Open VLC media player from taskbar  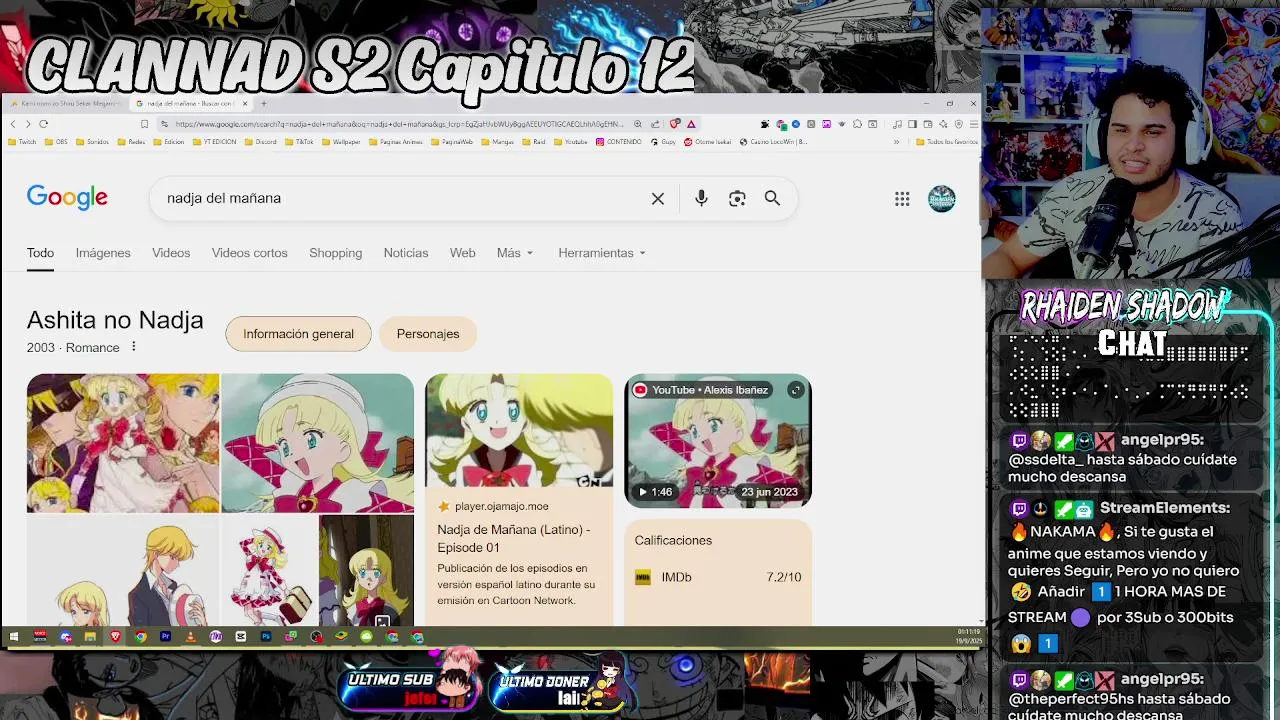[x=190, y=636]
